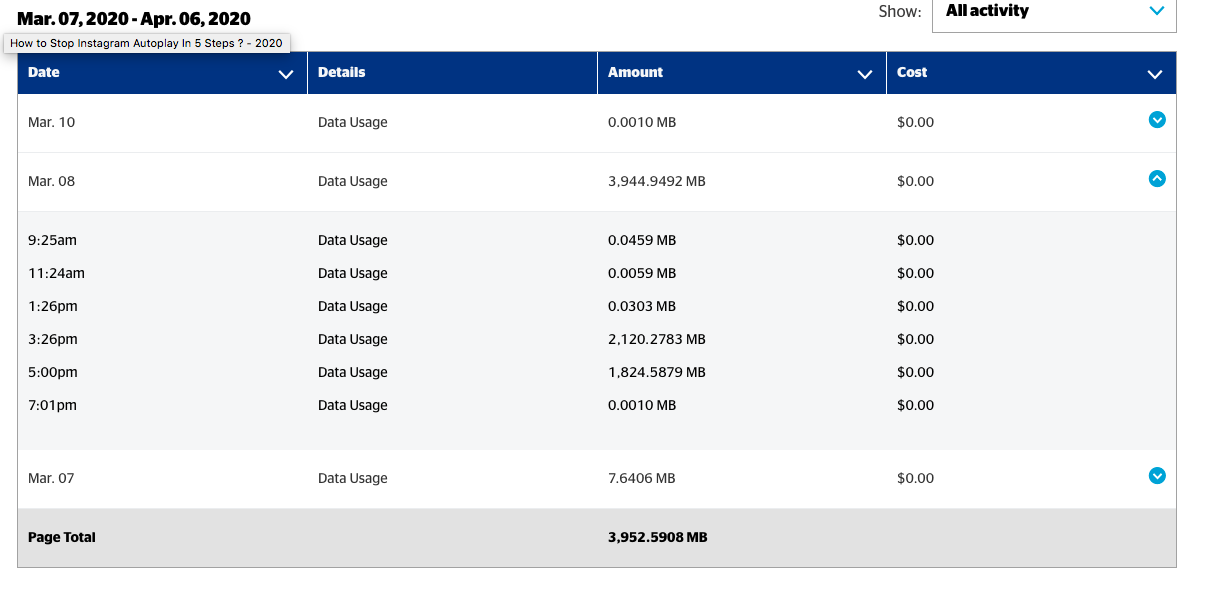
Task: Click the $0.00 cost in Mar. 08 row
Action: tap(916, 181)
